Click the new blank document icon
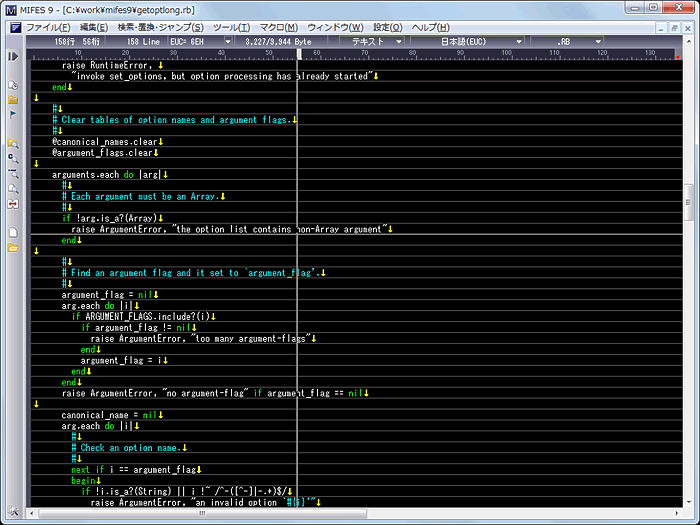Image resolution: width=700 pixels, height=525 pixels. click(x=13, y=233)
